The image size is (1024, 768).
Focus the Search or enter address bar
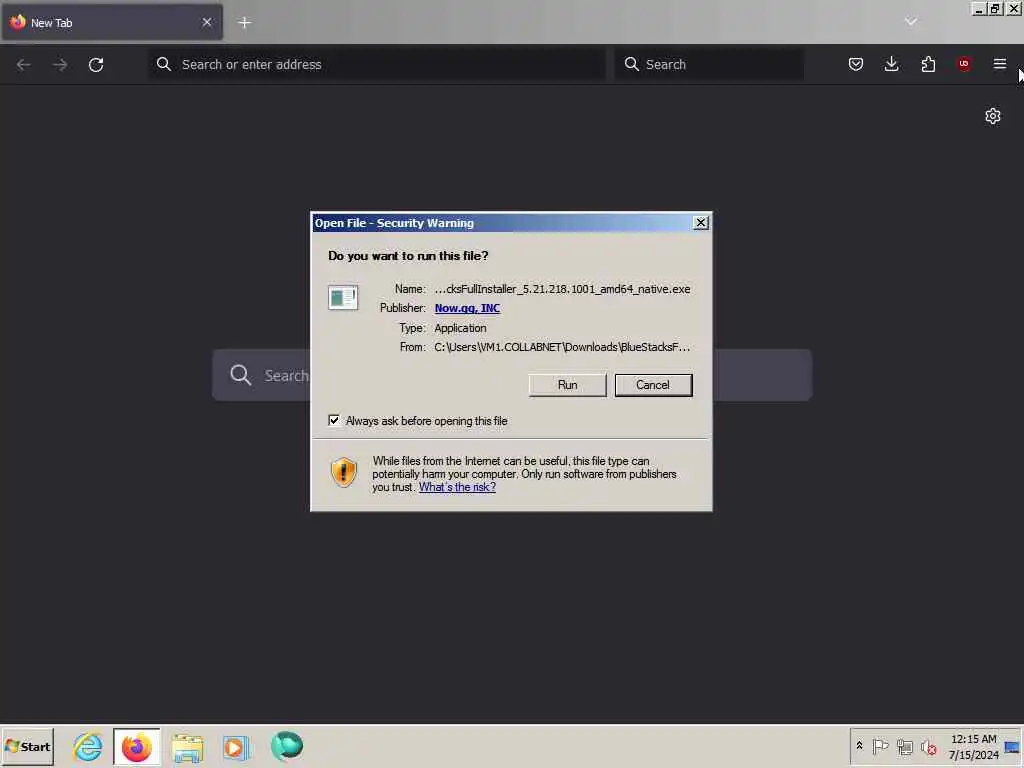[x=377, y=64]
